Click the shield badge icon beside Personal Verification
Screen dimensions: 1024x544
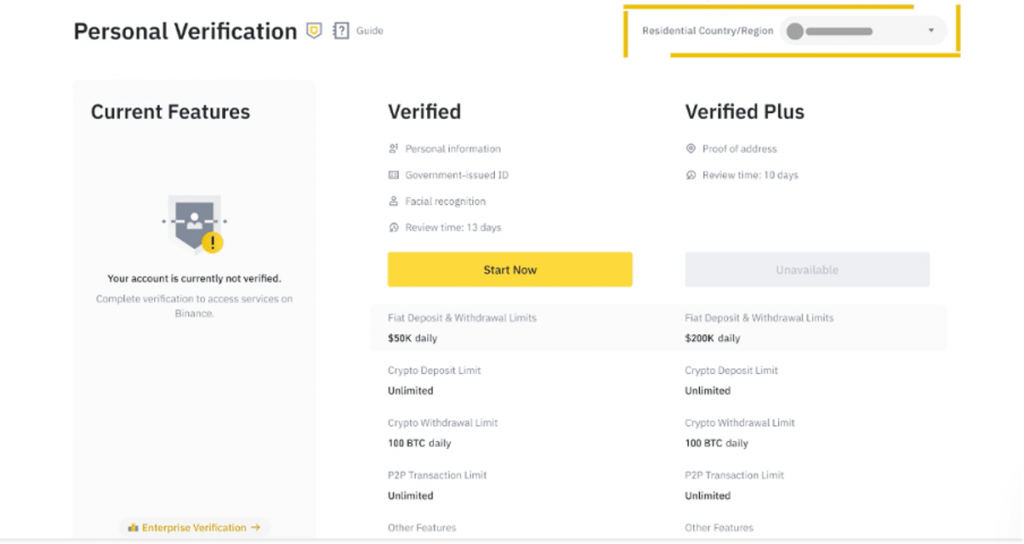[314, 31]
